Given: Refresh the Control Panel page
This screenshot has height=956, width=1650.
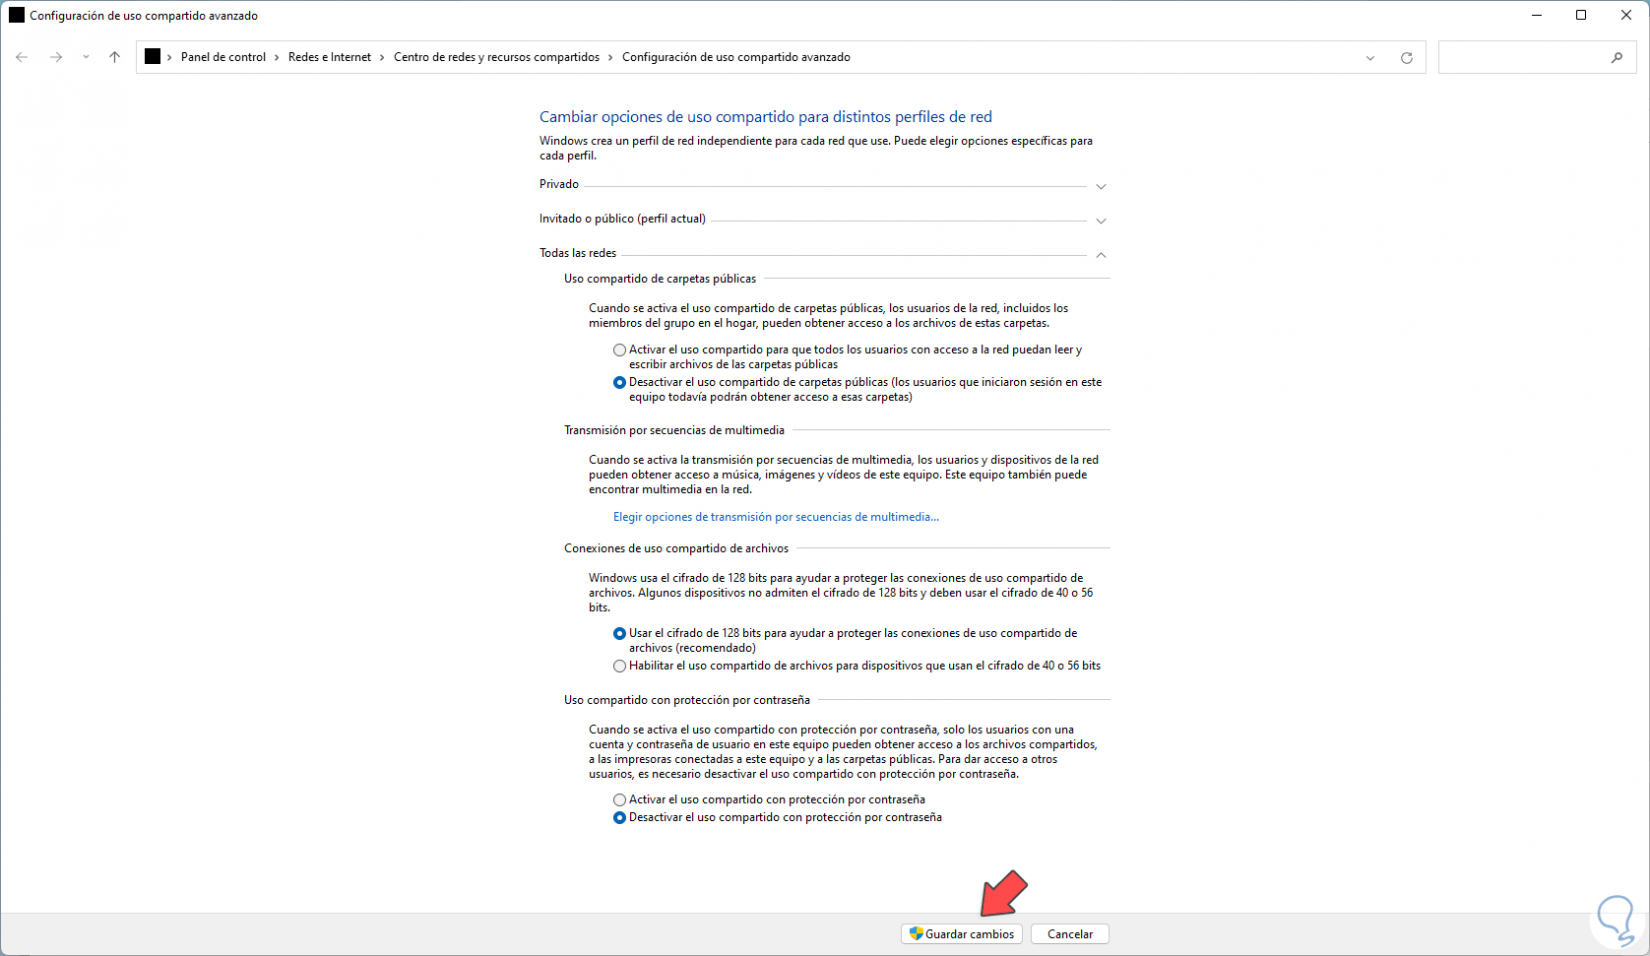Looking at the screenshot, I should coord(1406,58).
